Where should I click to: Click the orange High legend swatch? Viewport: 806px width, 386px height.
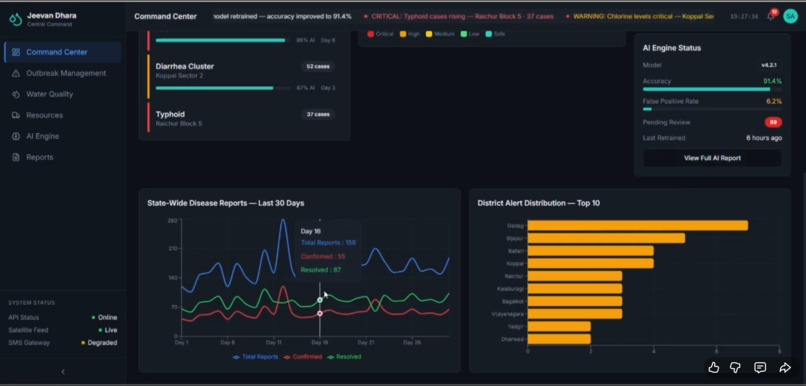pos(403,34)
